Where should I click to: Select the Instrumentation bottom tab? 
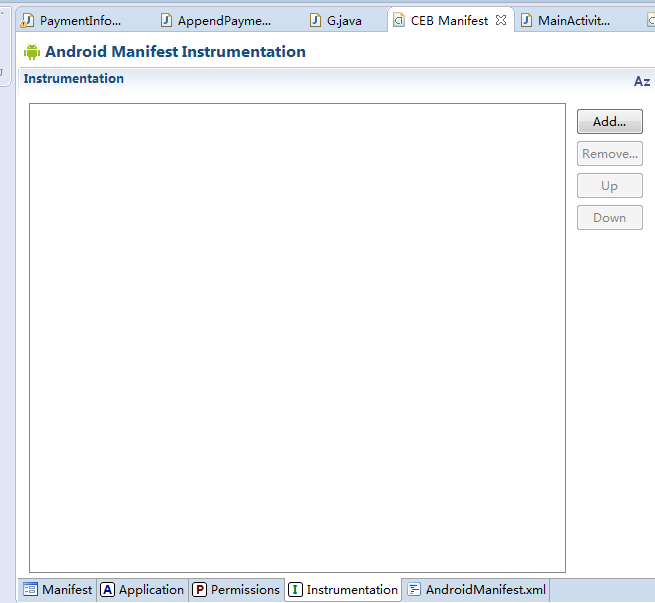(343, 590)
